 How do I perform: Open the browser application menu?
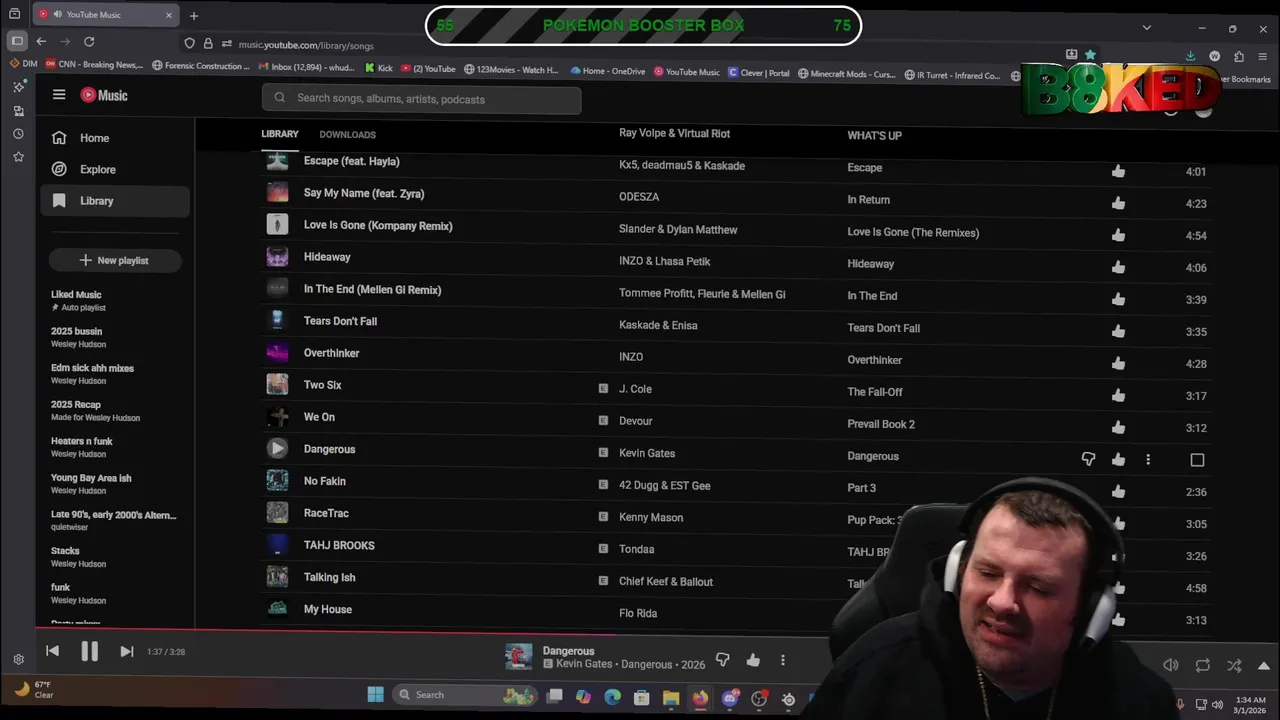[x=1263, y=56]
